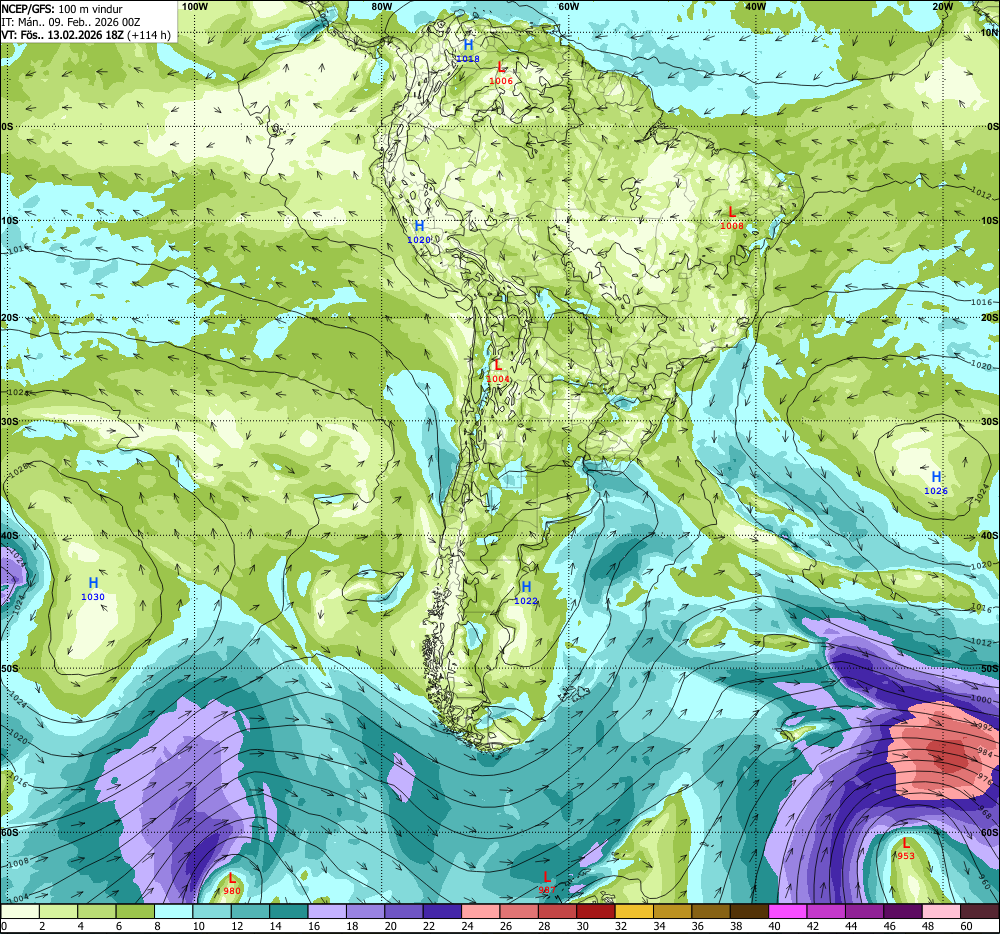
Task: Click the pressure value 980
Action: coord(232,891)
